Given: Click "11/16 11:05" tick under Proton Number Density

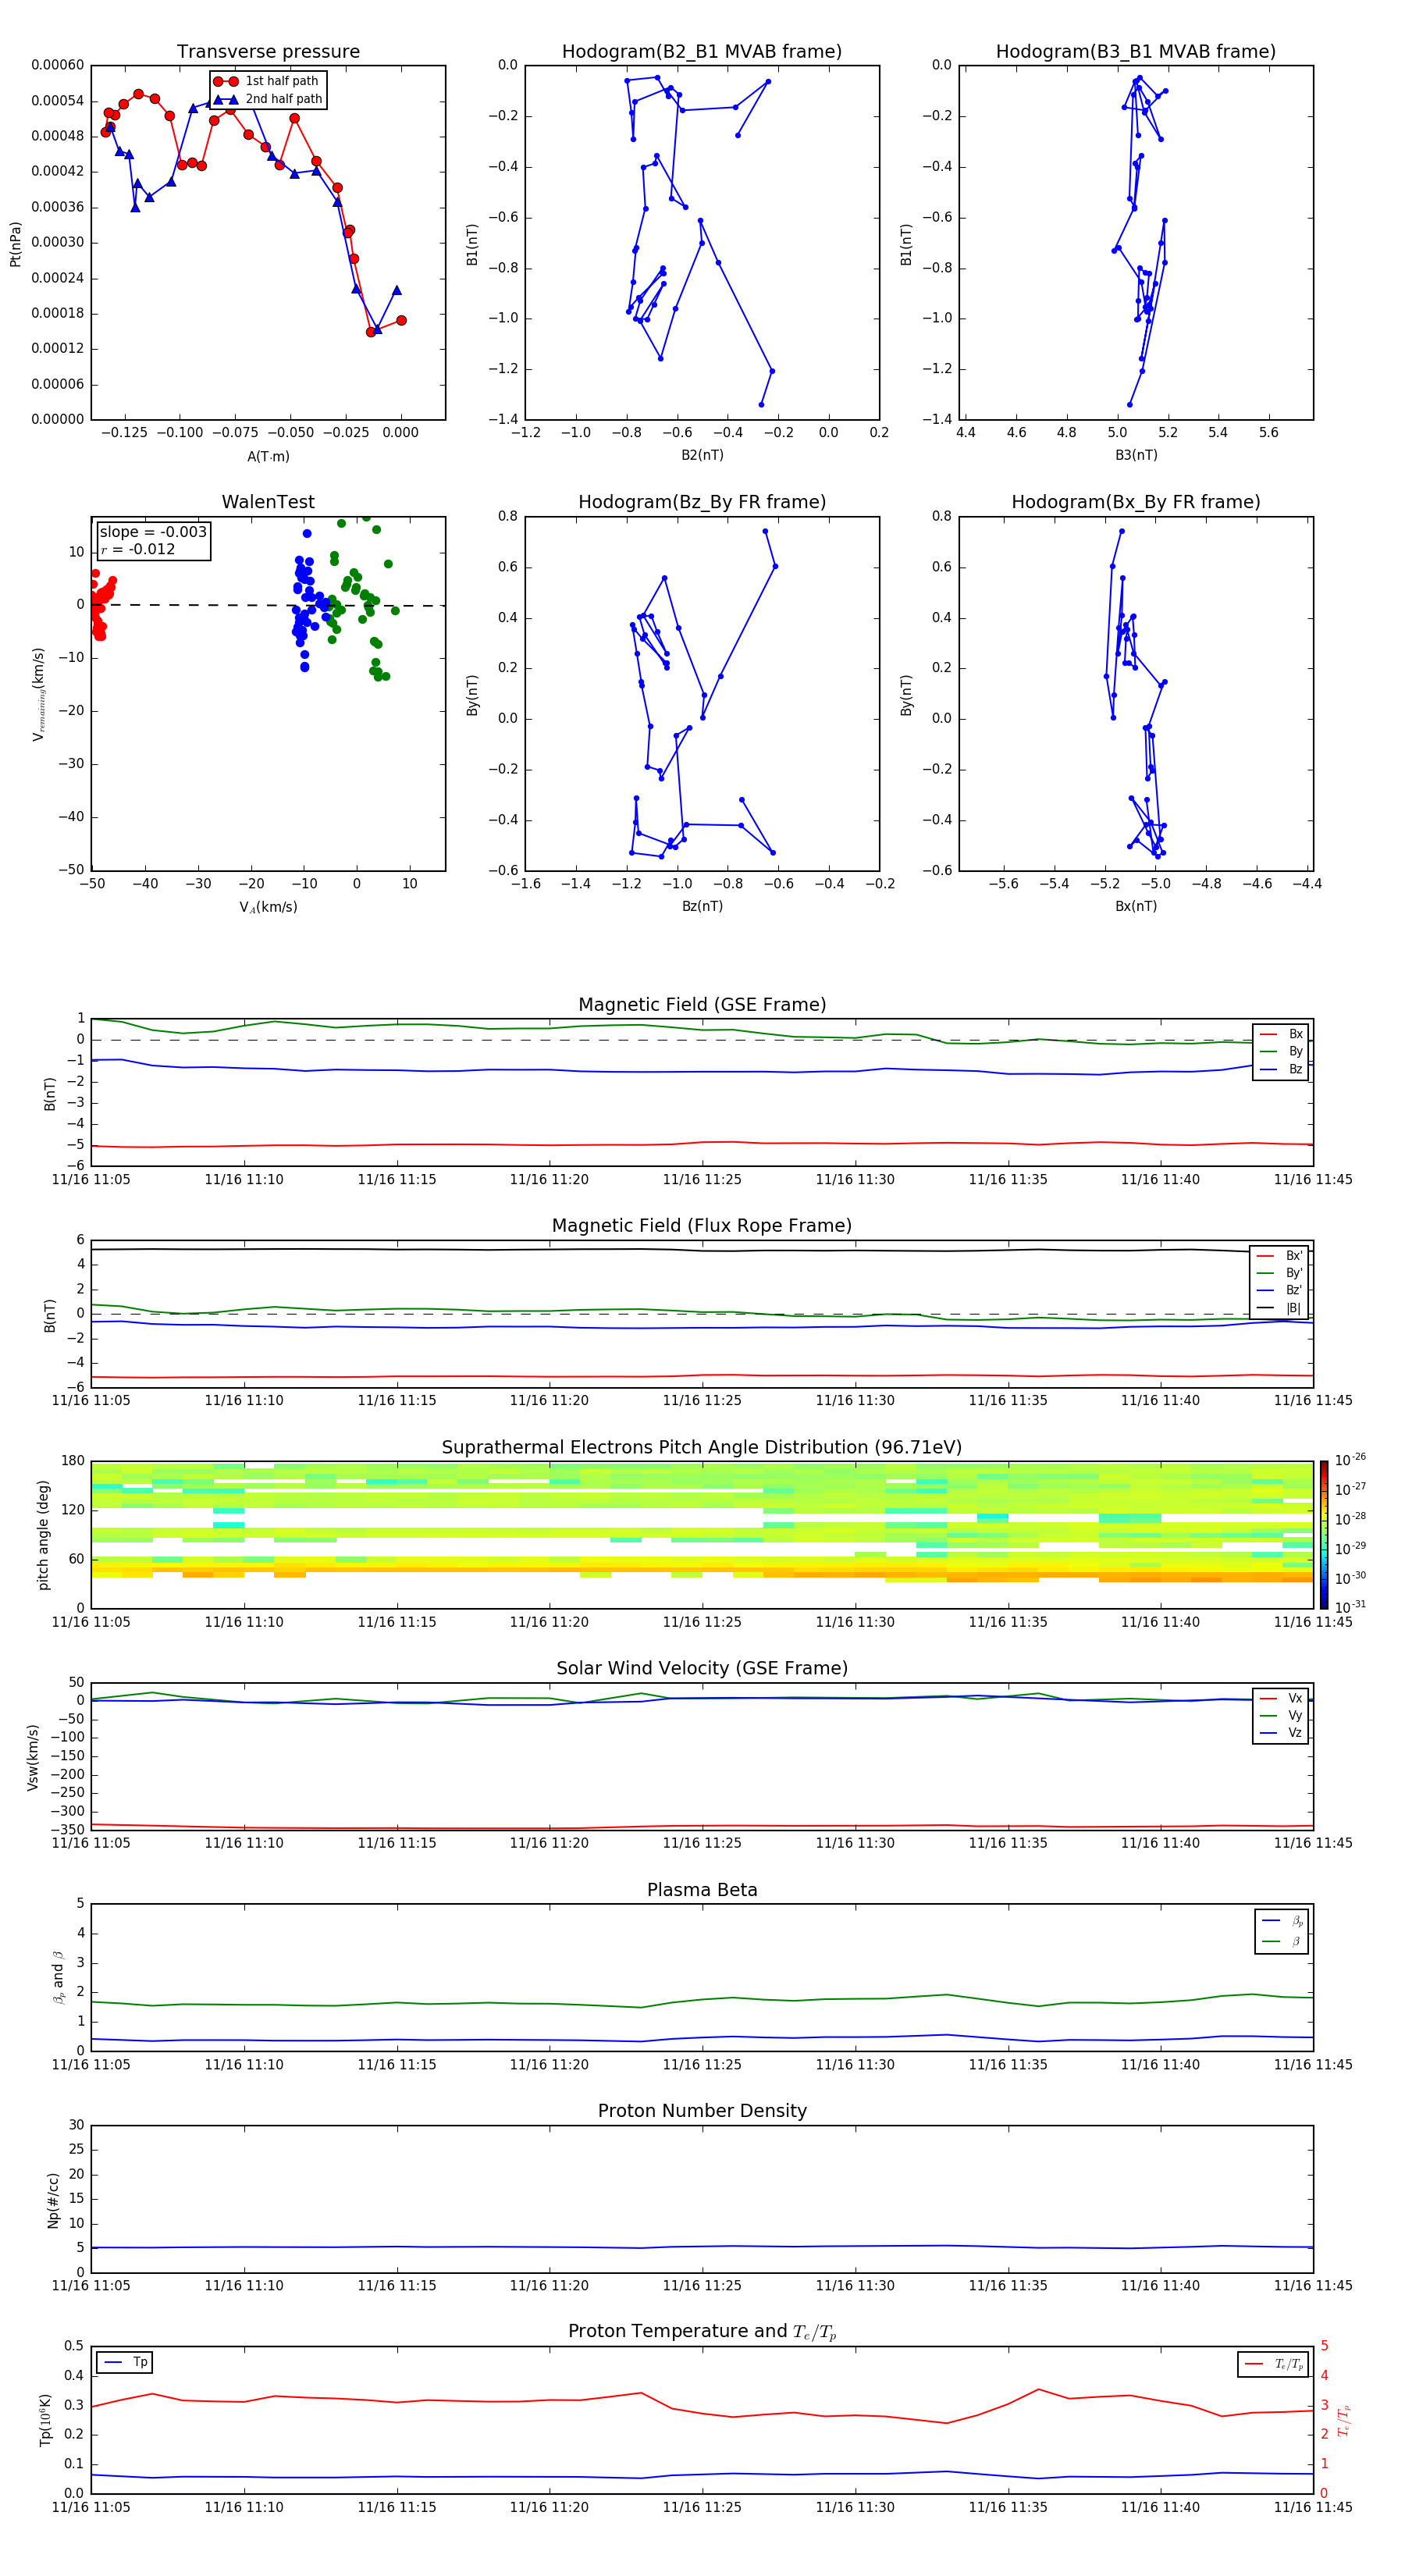Looking at the screenshot, I should point(91,2286).
